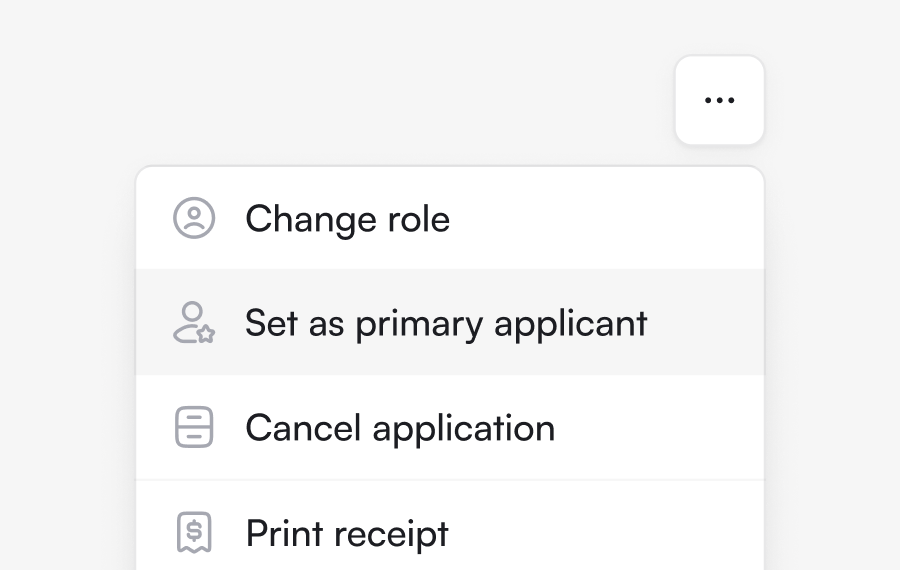Viewport: 900px width, 570px height.
Task: Click the dollar receipt icon
Action: click(x=194, y=533)
